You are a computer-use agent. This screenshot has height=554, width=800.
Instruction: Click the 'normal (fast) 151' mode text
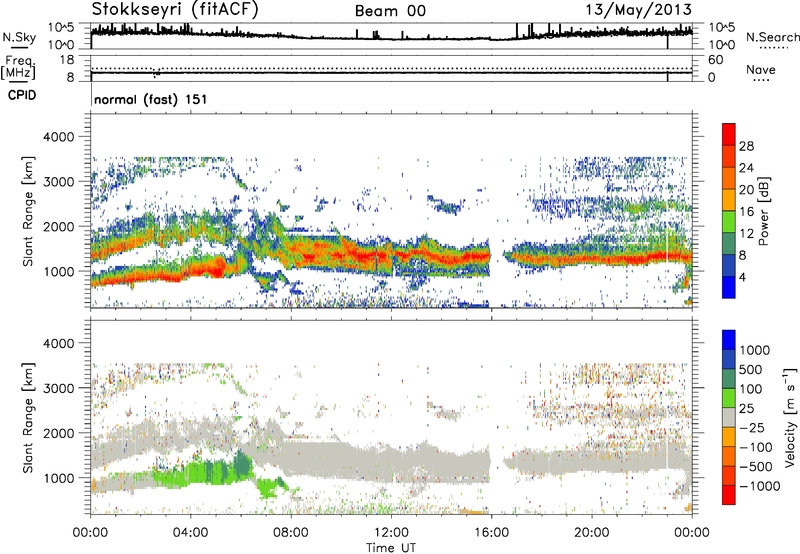click(151, 99)
